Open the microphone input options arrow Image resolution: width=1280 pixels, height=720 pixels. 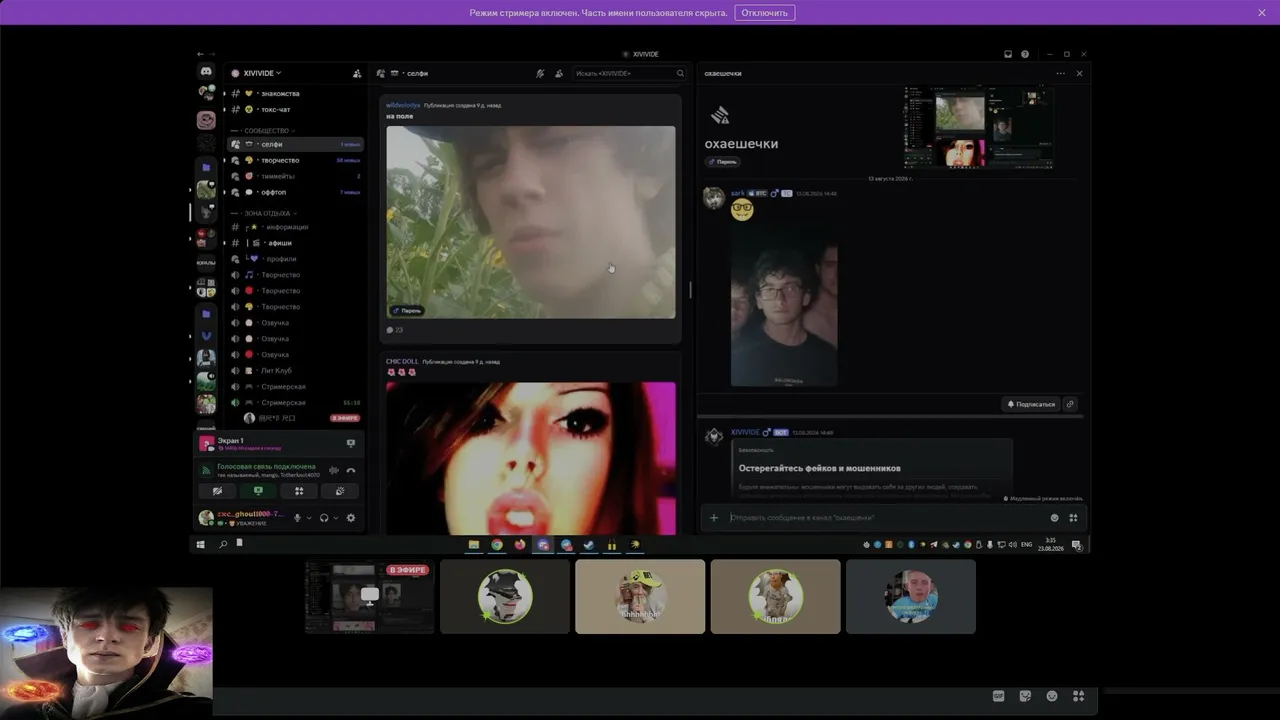pyautogui.click(x=309, y=518)
